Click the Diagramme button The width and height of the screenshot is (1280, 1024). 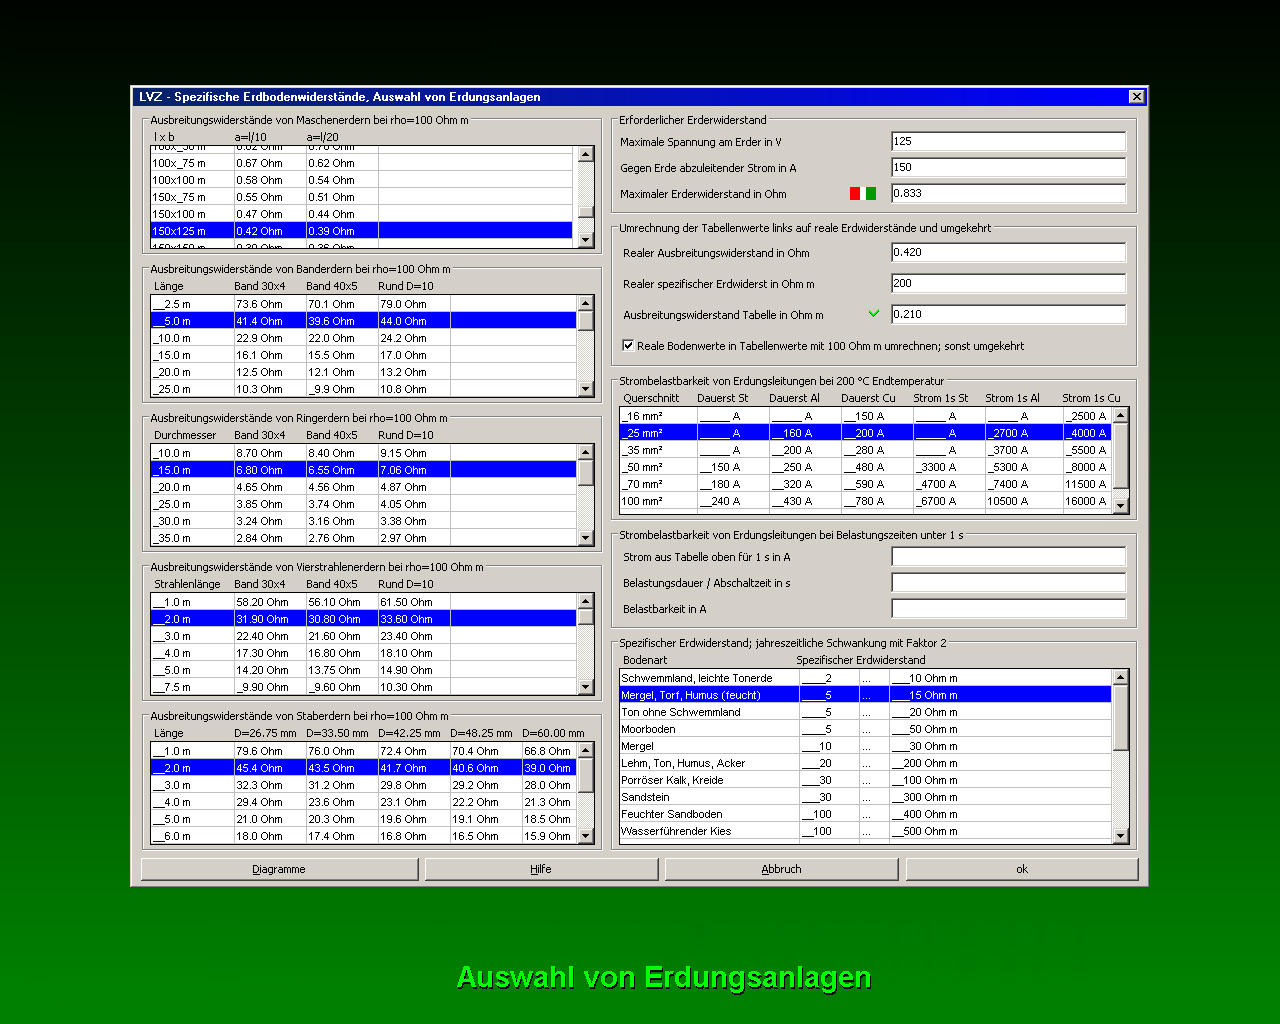pyautogui.click(x=279, y=869)
